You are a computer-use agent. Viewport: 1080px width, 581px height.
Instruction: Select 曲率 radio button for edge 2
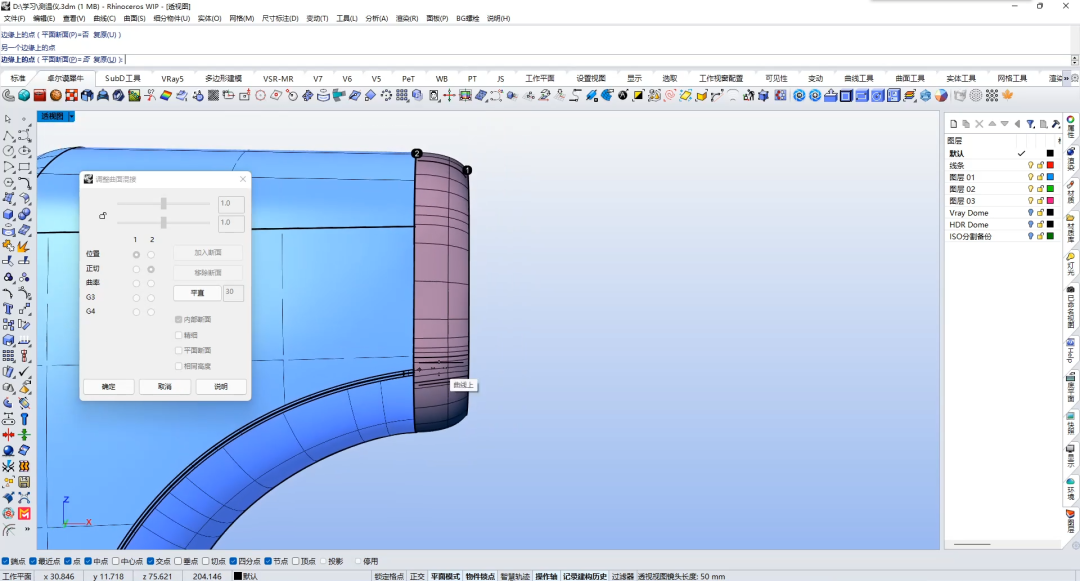pyautogui.click(x=151, y=283)
